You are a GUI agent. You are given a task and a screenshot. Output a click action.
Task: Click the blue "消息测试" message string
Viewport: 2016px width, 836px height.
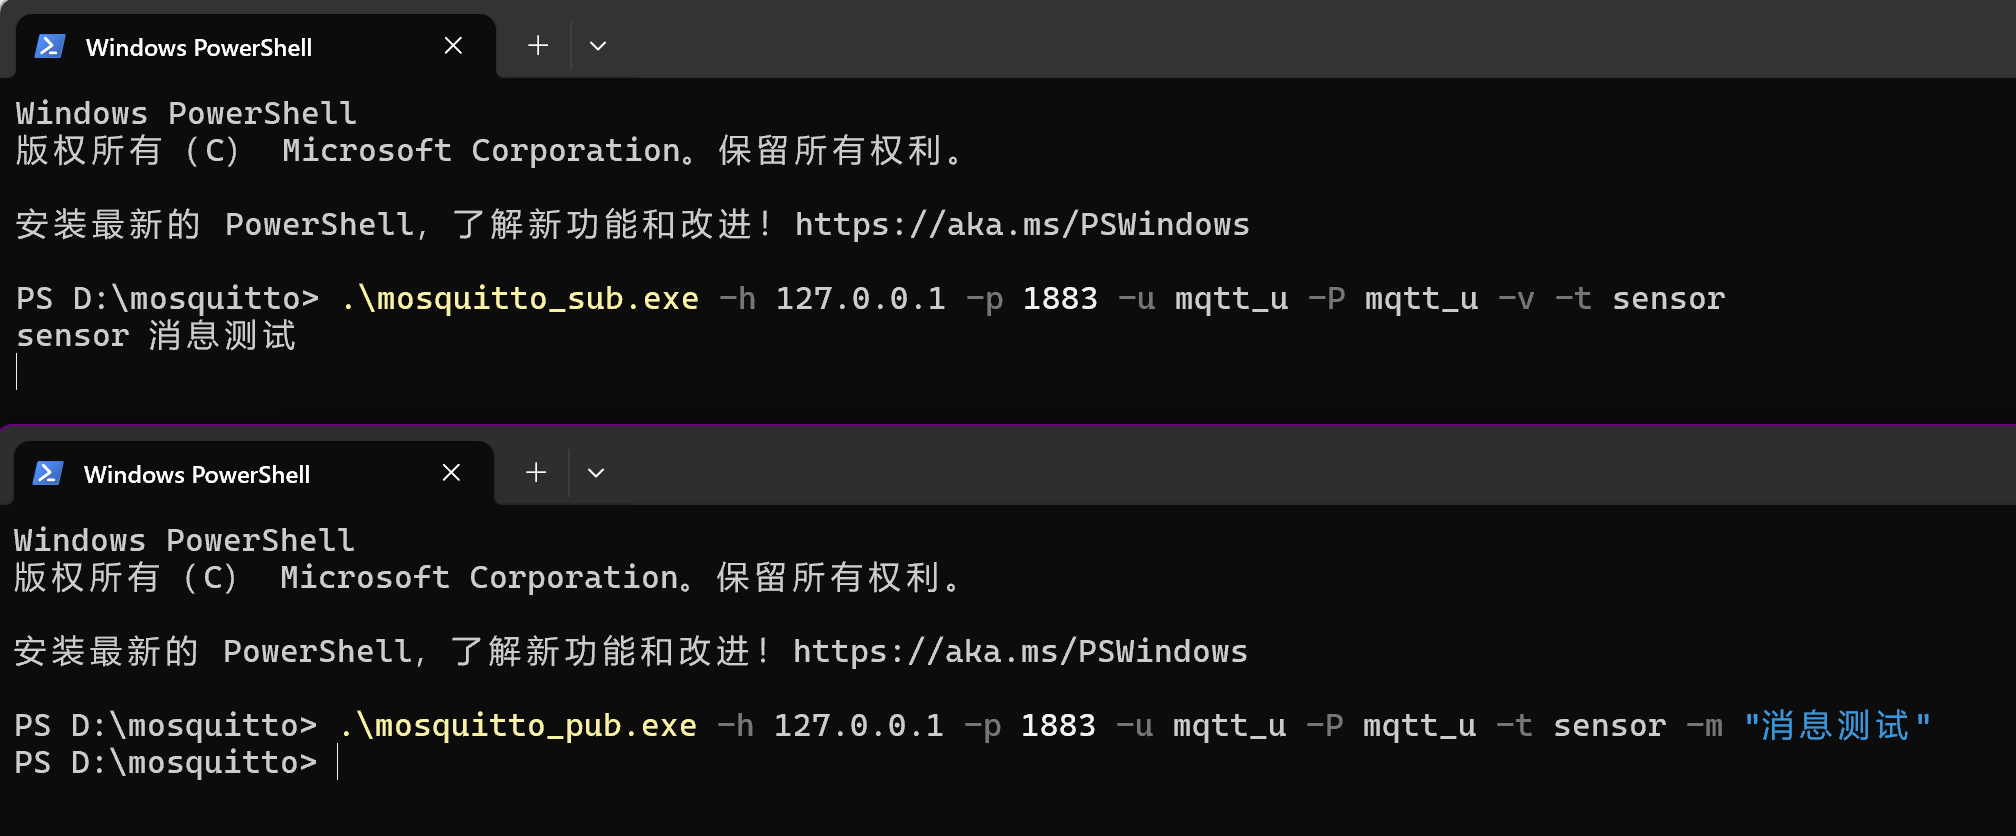coord(1837,725)
